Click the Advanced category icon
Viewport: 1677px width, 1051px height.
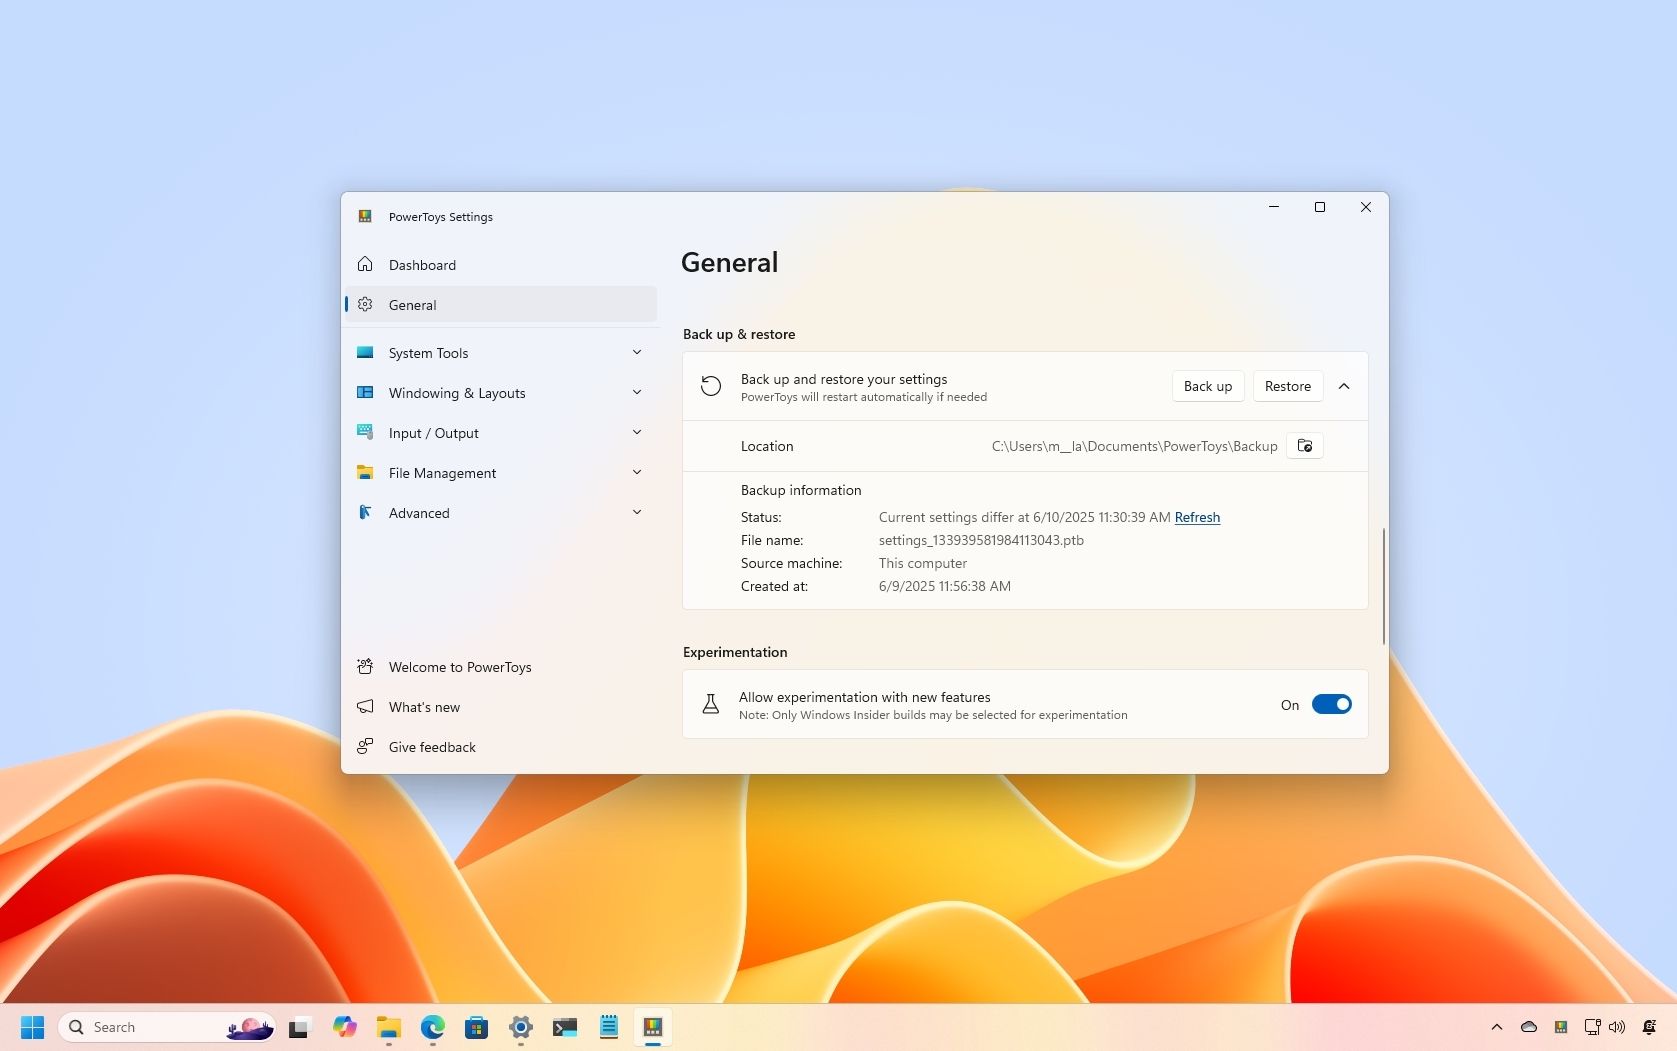tap(365, 513)
